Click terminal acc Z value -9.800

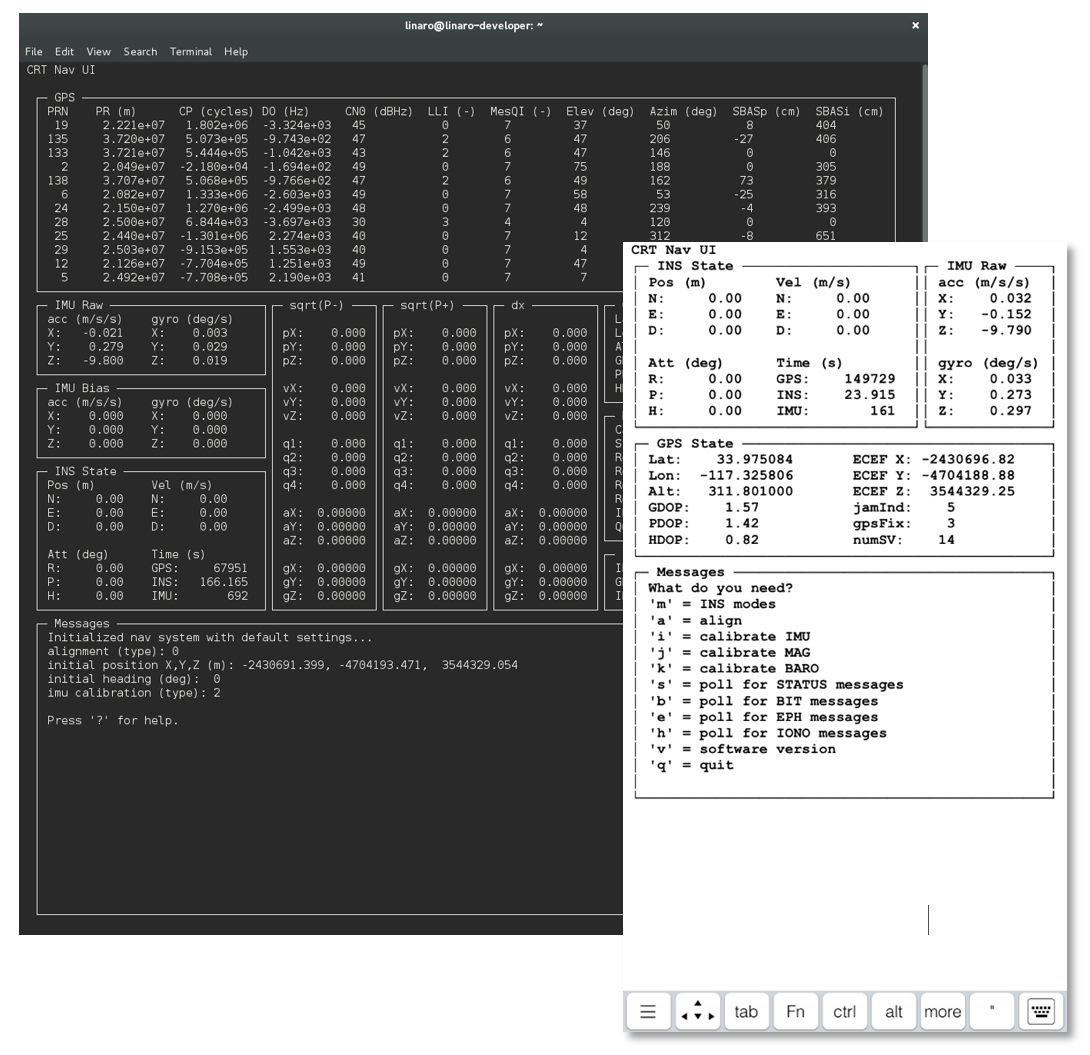(102, 361)
